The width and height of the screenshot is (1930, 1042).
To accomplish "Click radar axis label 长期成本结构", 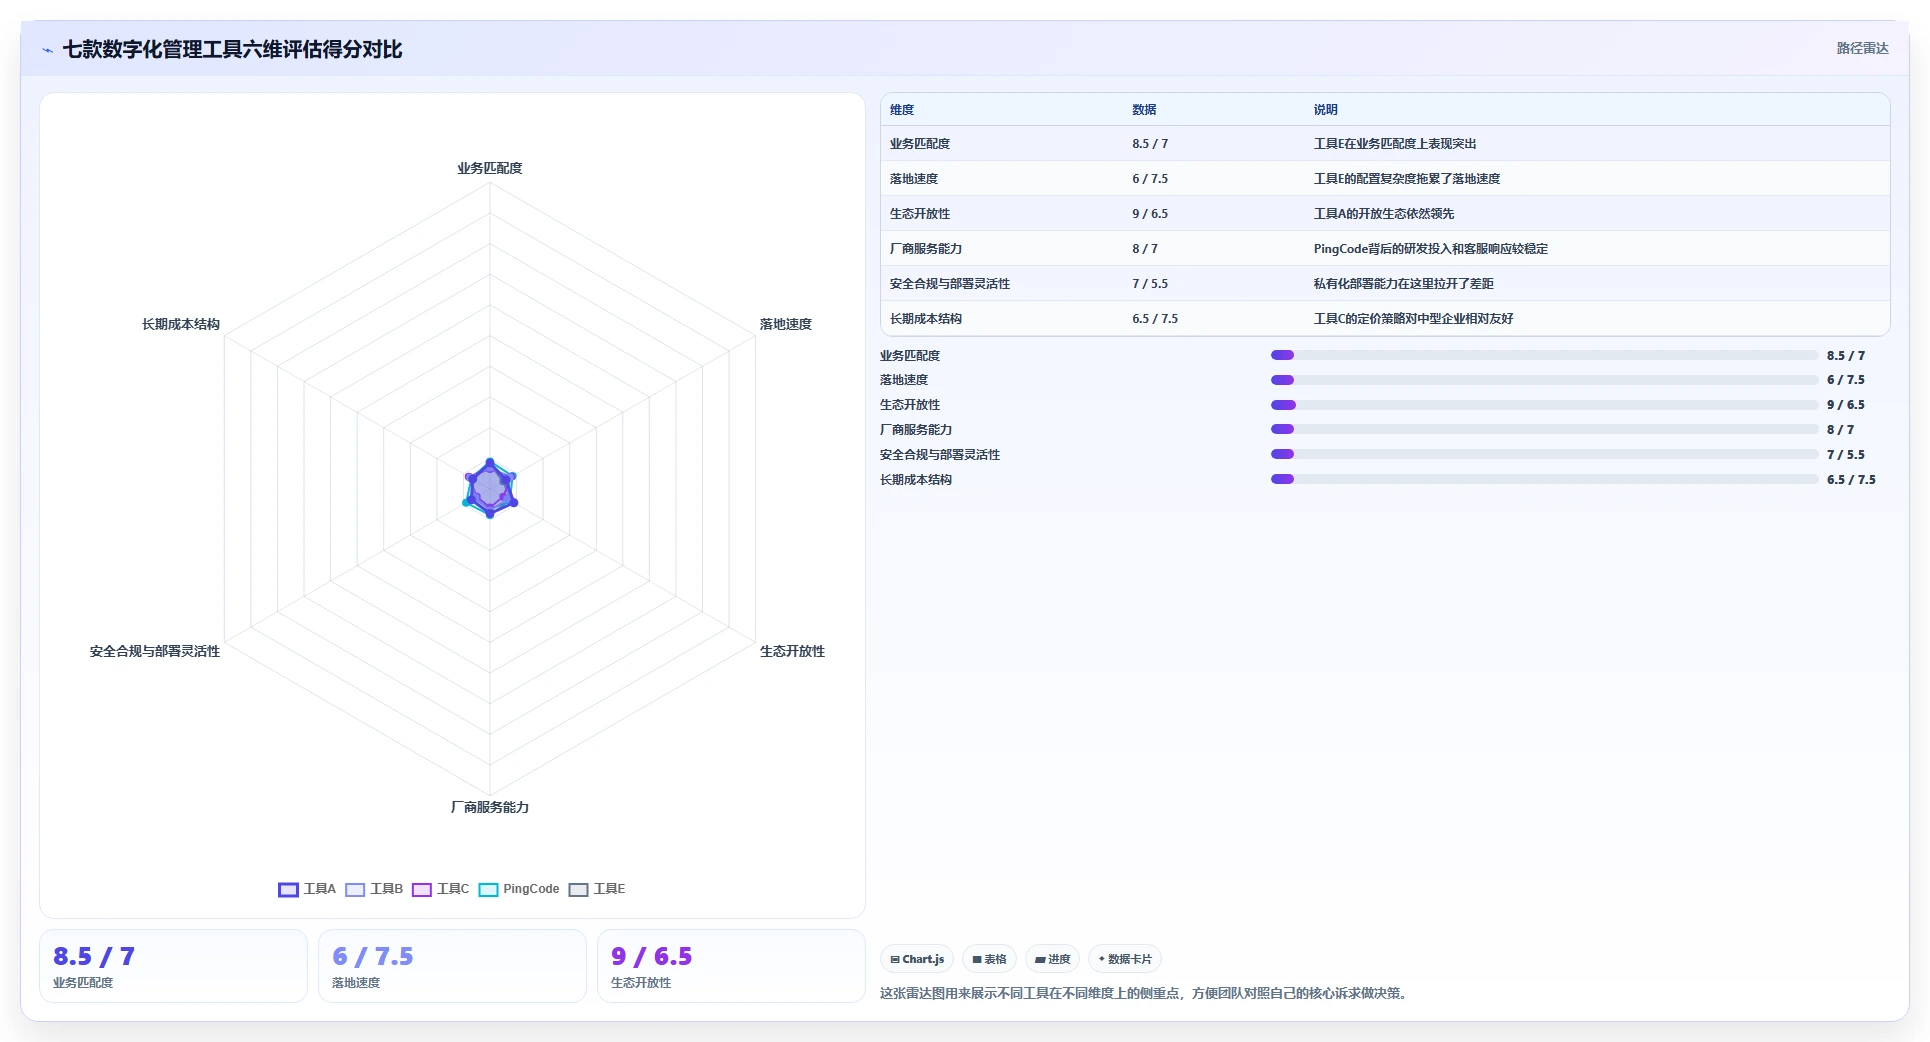I will [181, 324].
